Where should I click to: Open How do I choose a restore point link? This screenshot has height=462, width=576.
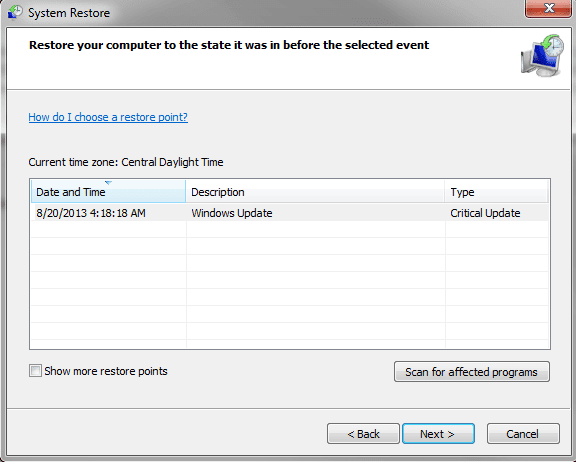tap(108, 117)
